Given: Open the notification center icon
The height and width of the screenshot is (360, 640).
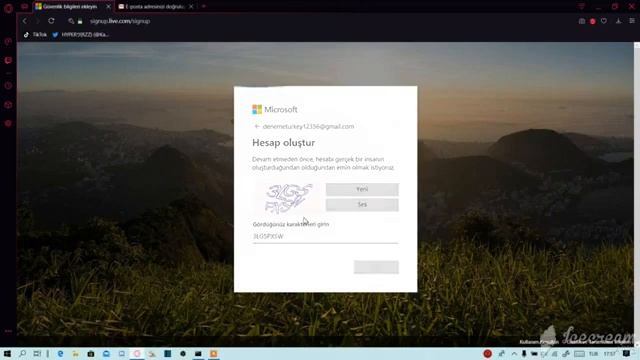Looking at the screenshot, I should pos(627,353).
